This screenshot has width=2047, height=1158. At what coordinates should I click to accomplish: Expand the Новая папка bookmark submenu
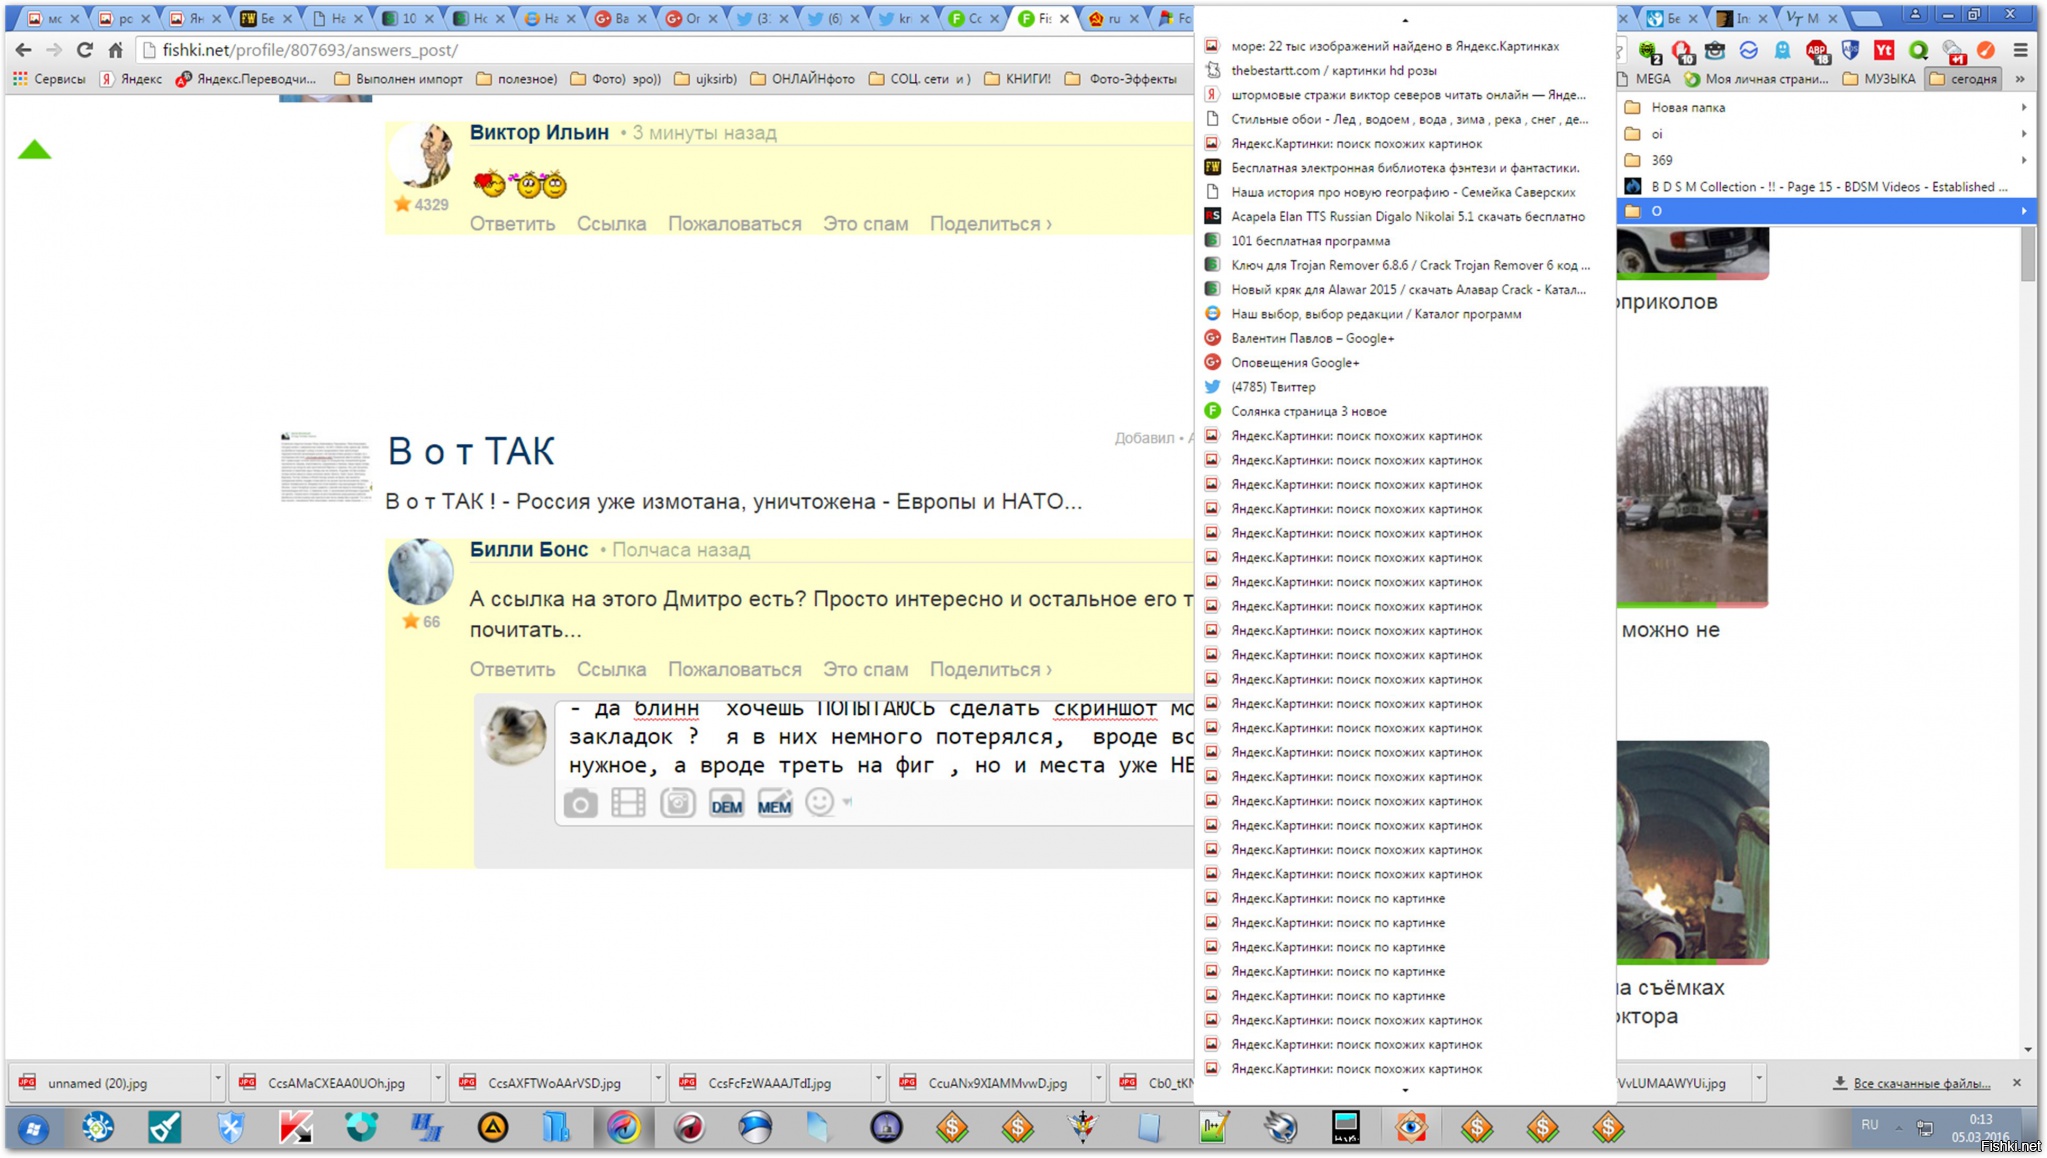1688,107
